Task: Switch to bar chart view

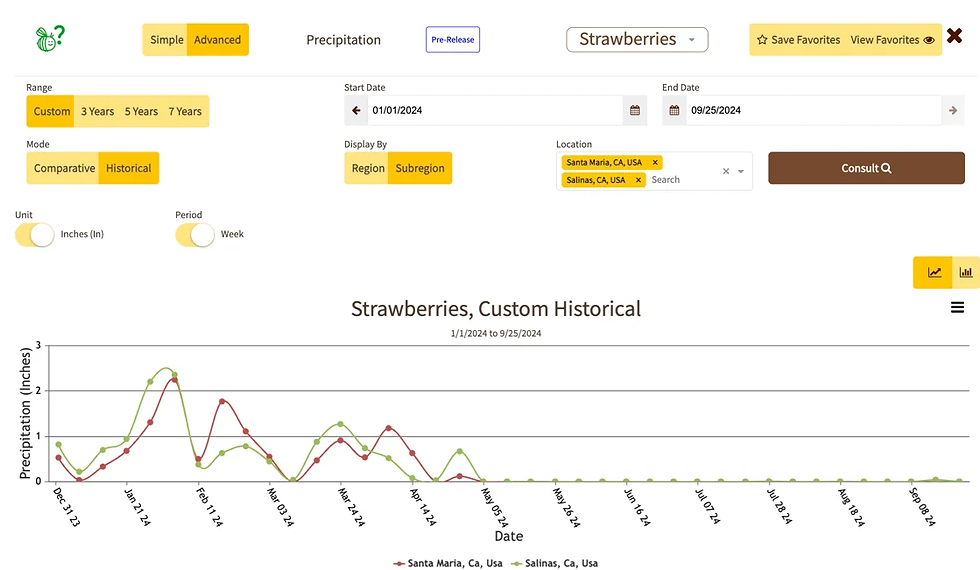Action: pos(966,272)
